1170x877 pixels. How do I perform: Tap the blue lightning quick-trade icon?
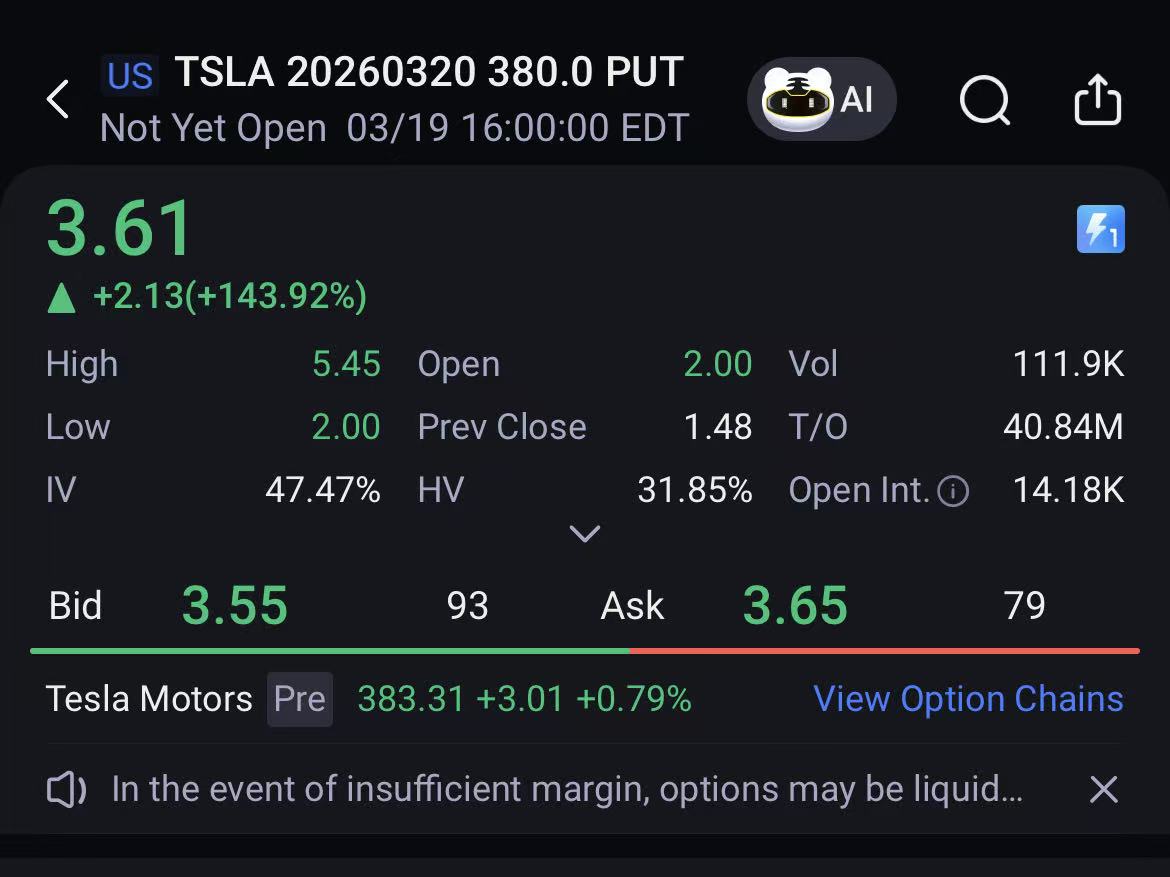tap(1100, 229)
